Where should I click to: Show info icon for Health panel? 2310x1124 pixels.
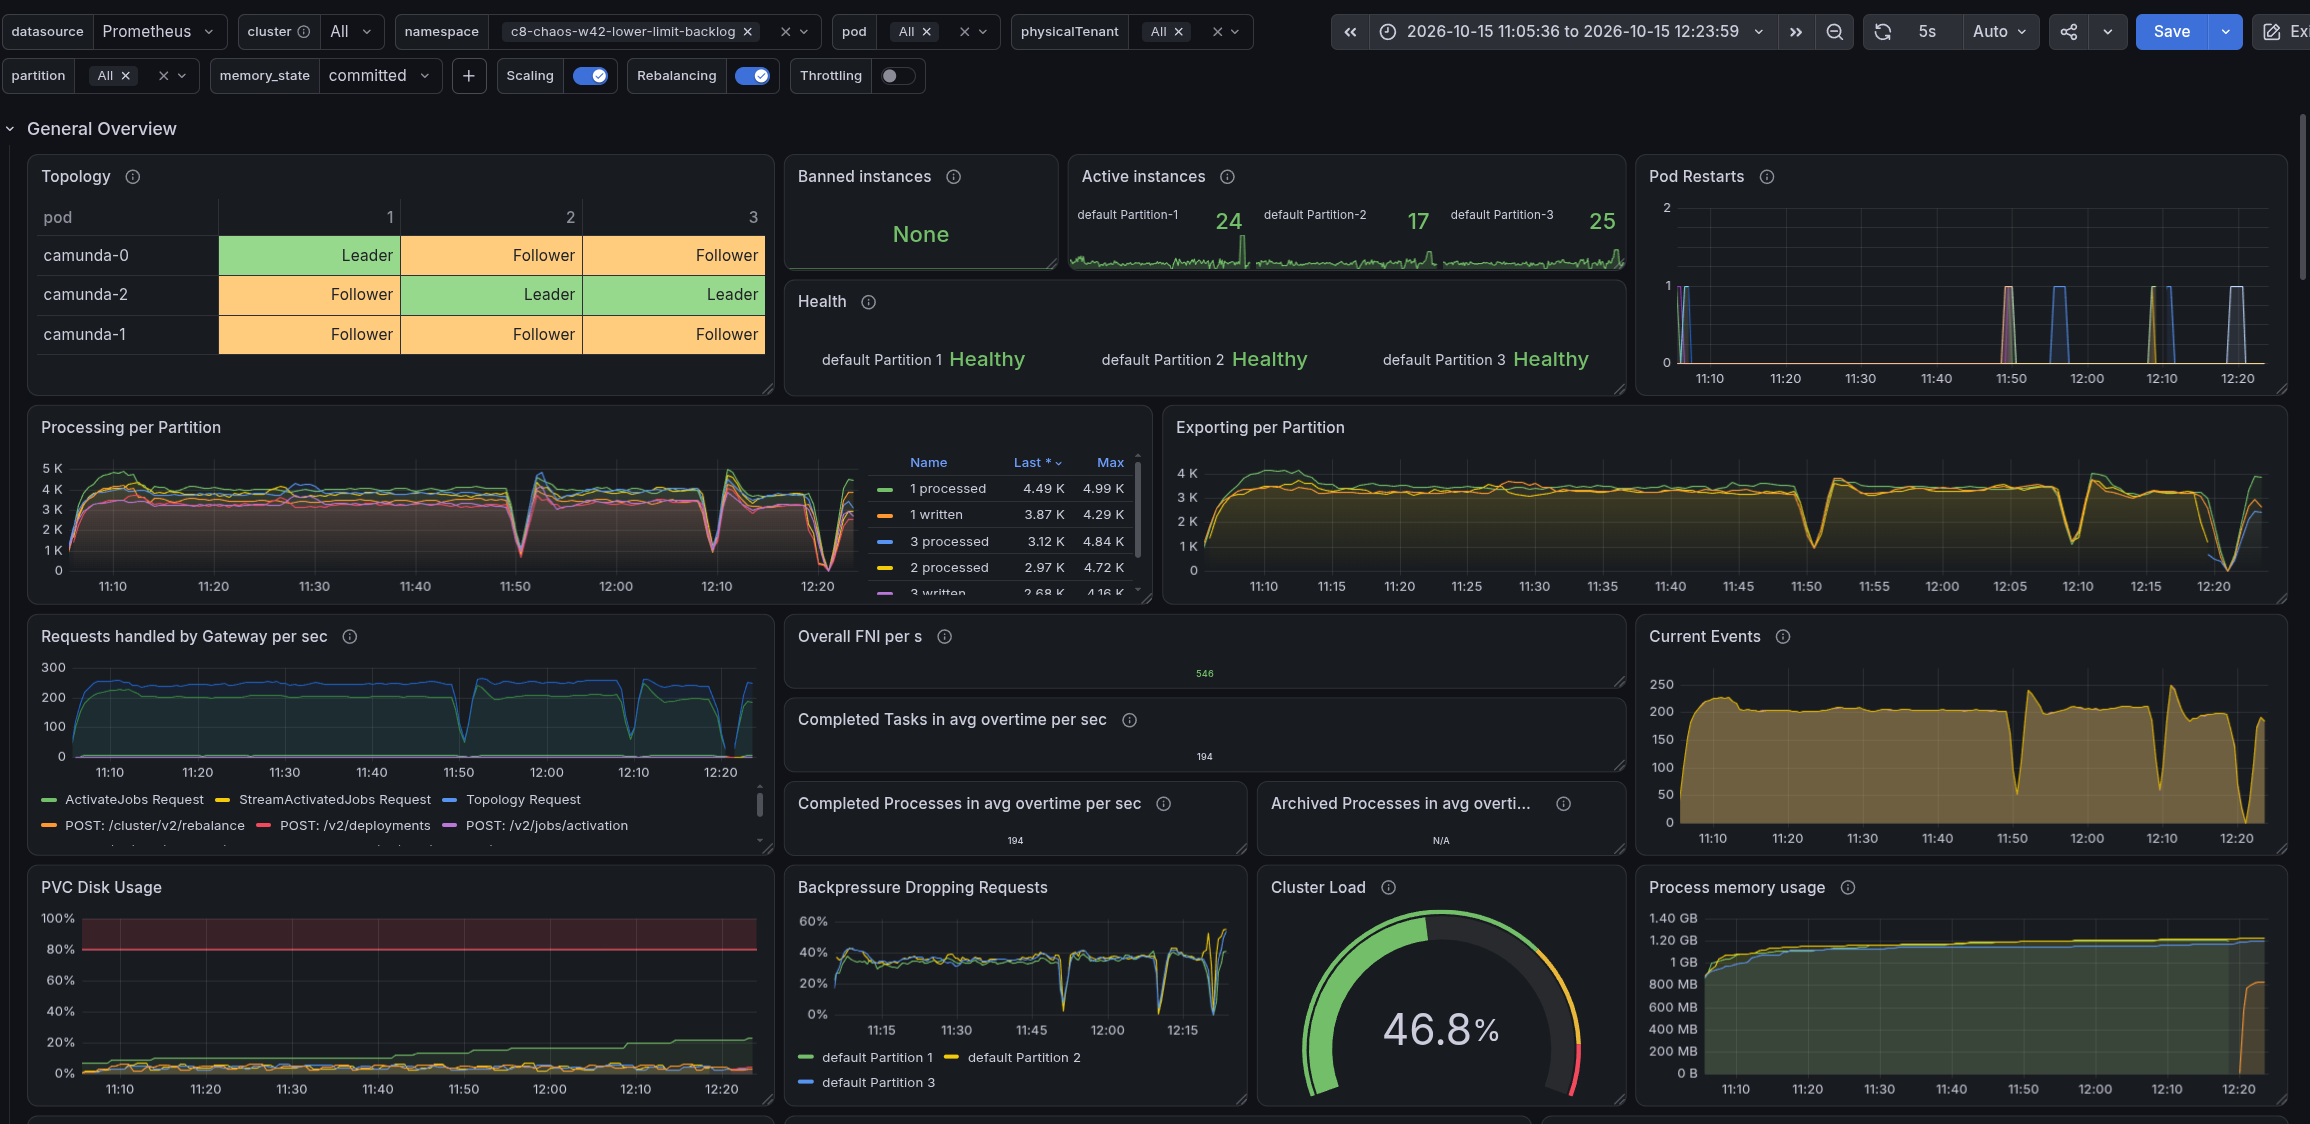[869, 302]
